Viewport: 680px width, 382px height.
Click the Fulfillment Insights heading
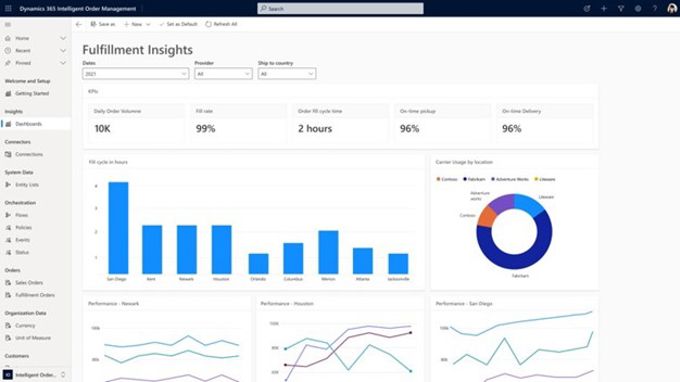pos(137,50)
